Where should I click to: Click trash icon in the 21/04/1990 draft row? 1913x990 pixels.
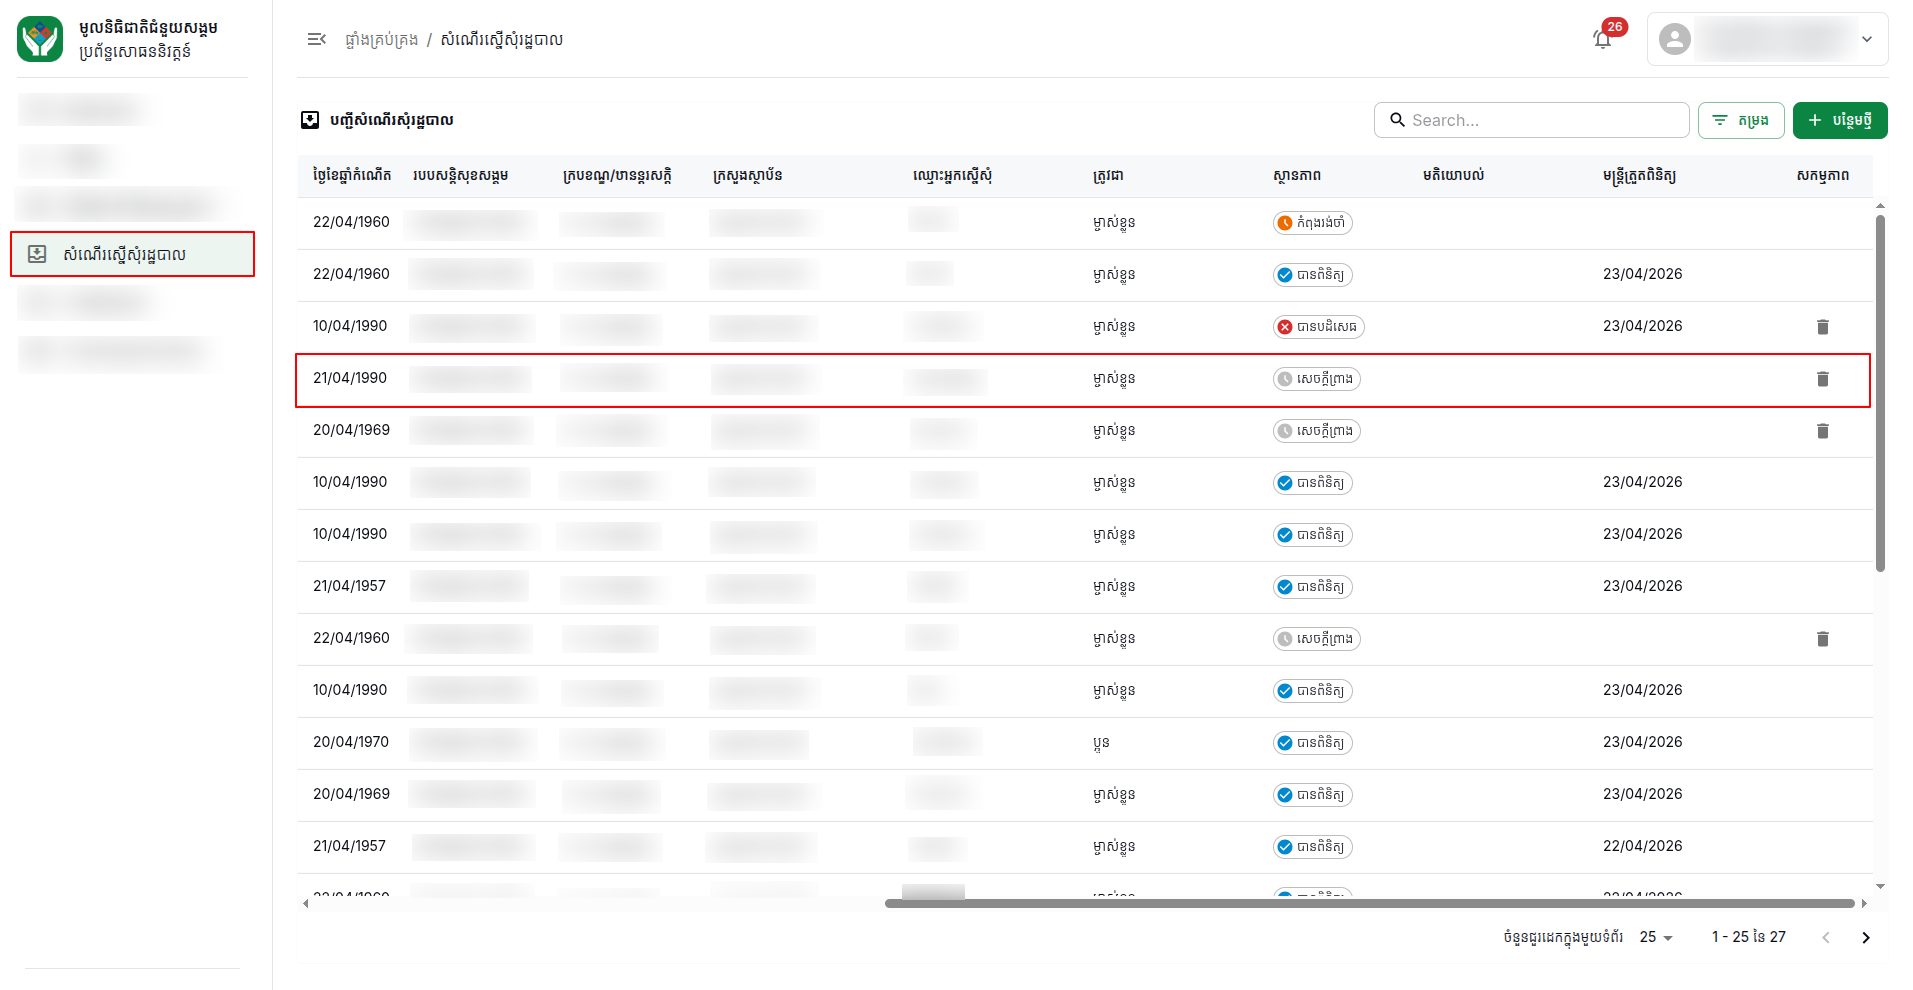pyautogui.click(x=1822, y=379)
